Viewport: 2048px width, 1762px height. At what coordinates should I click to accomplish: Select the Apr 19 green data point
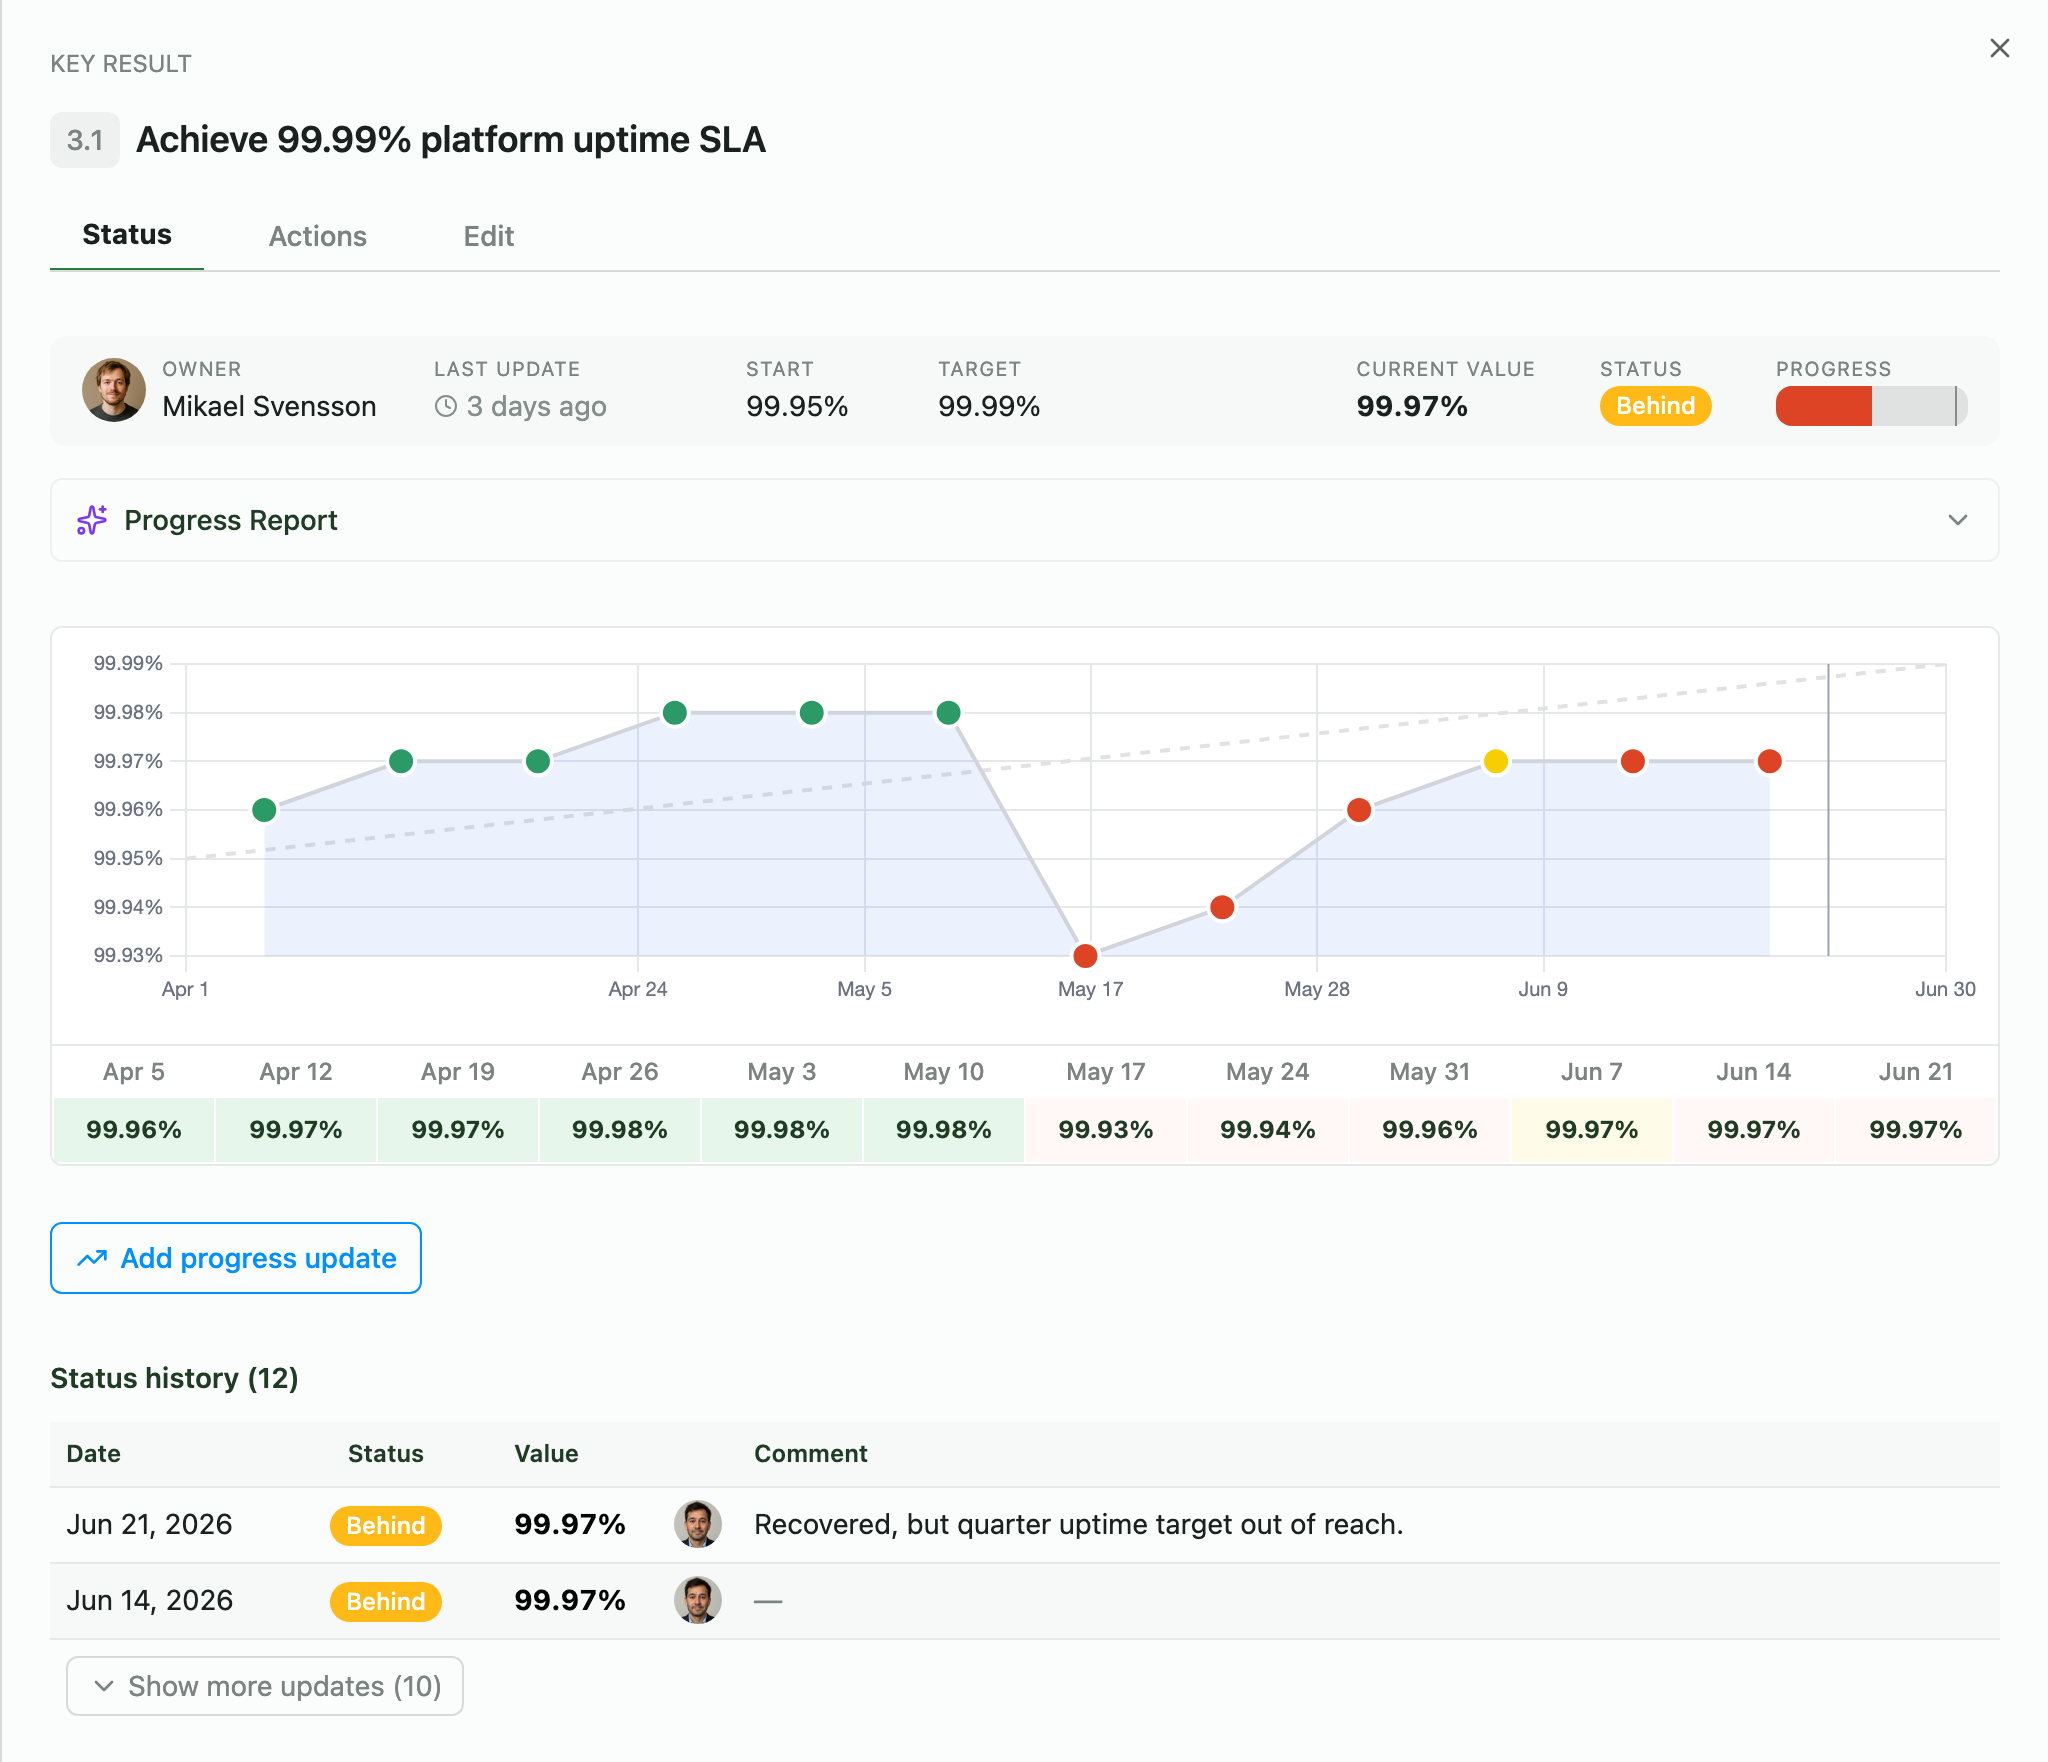538,761
